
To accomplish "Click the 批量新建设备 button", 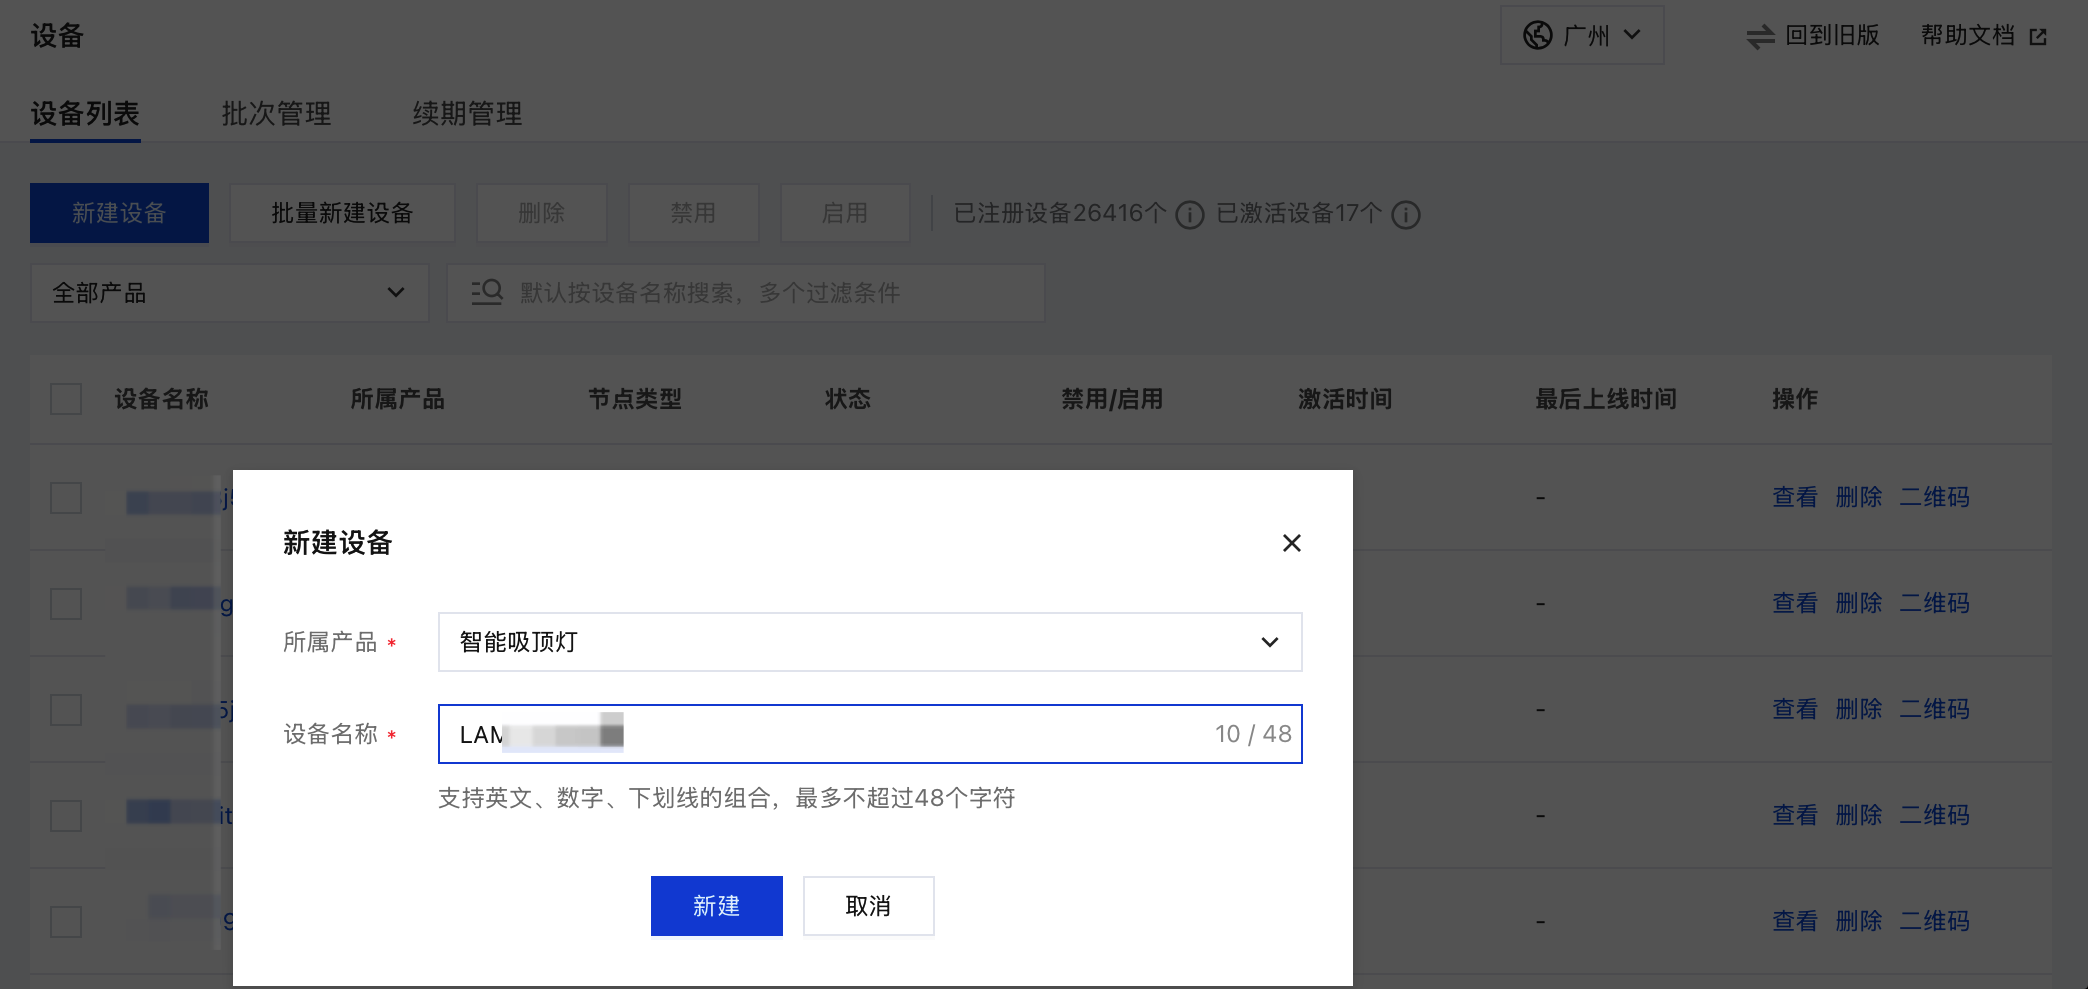I will point(342,213).
